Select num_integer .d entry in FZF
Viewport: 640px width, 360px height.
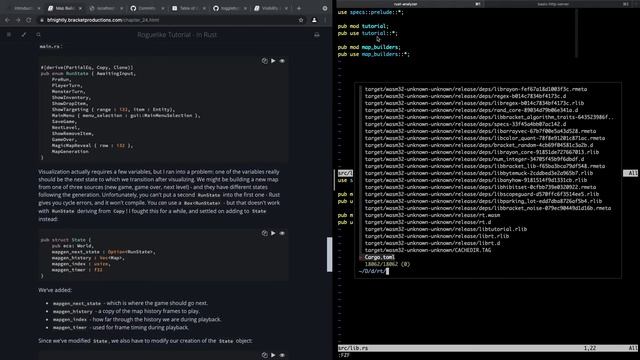coord(474,159)
